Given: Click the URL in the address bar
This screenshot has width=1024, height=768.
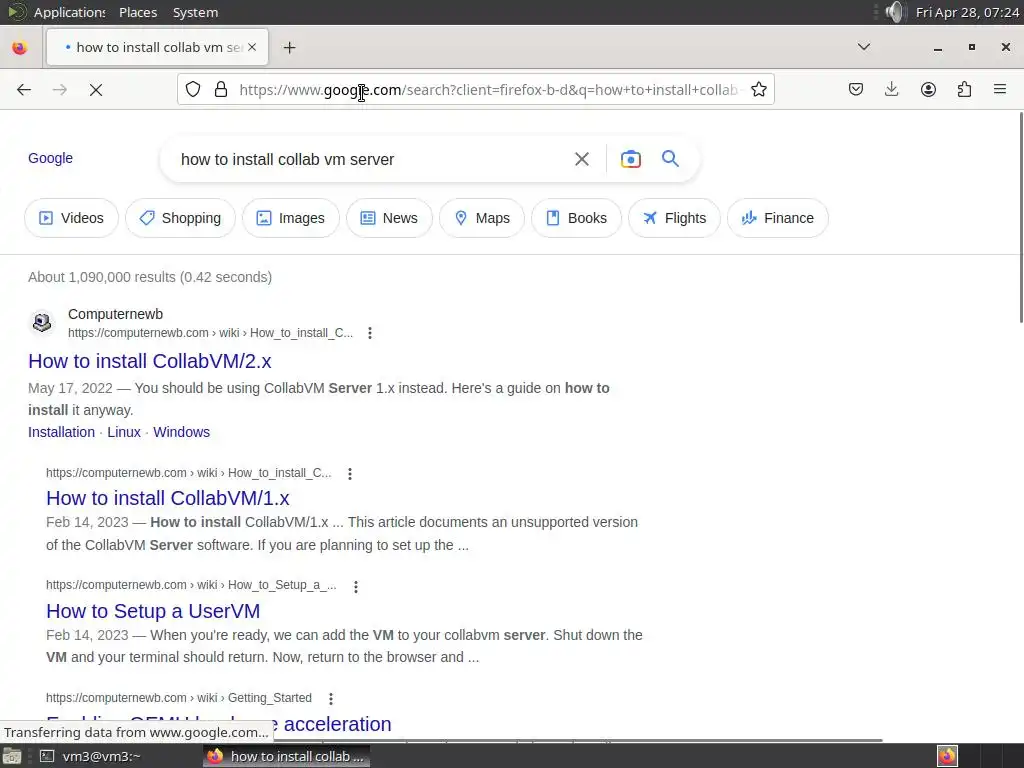Looking at the screenshot, I should tap(488, 89).
